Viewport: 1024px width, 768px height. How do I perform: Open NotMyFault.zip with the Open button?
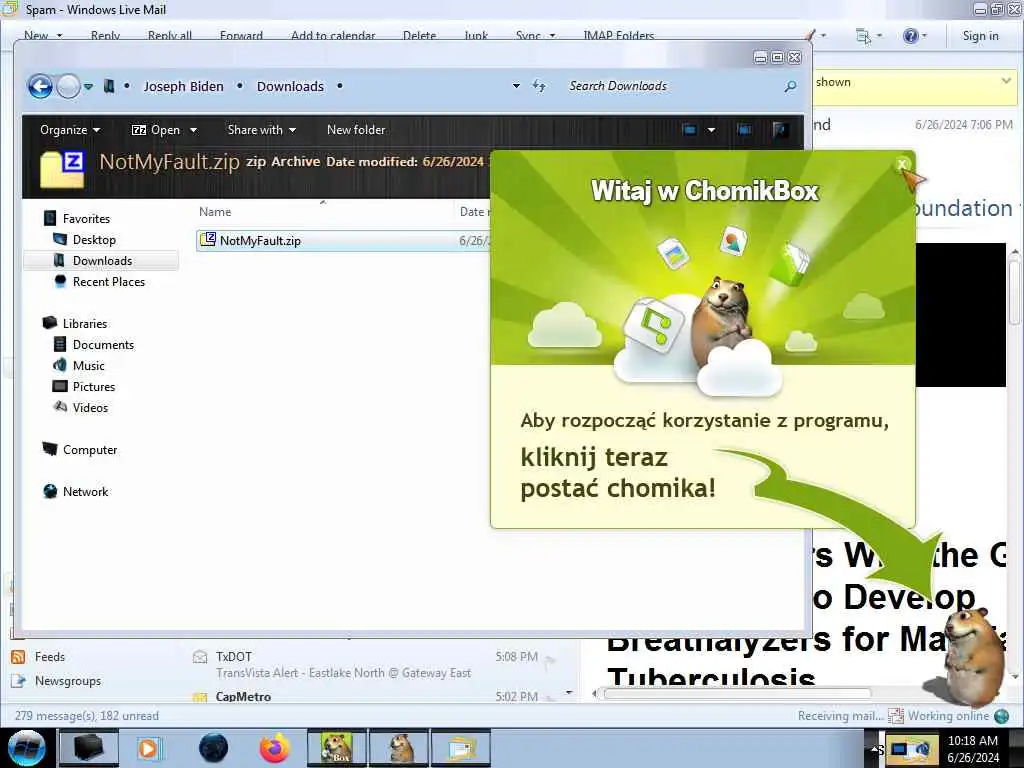click(156, 130)
